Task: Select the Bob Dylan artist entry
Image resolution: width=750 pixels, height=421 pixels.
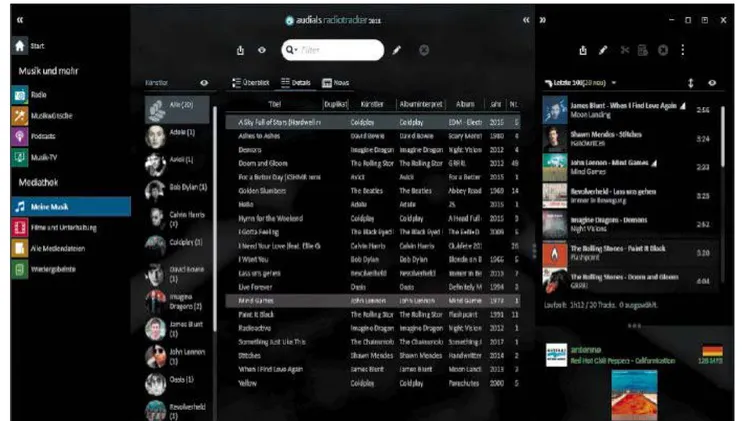Action: click(x=177, y=191)
